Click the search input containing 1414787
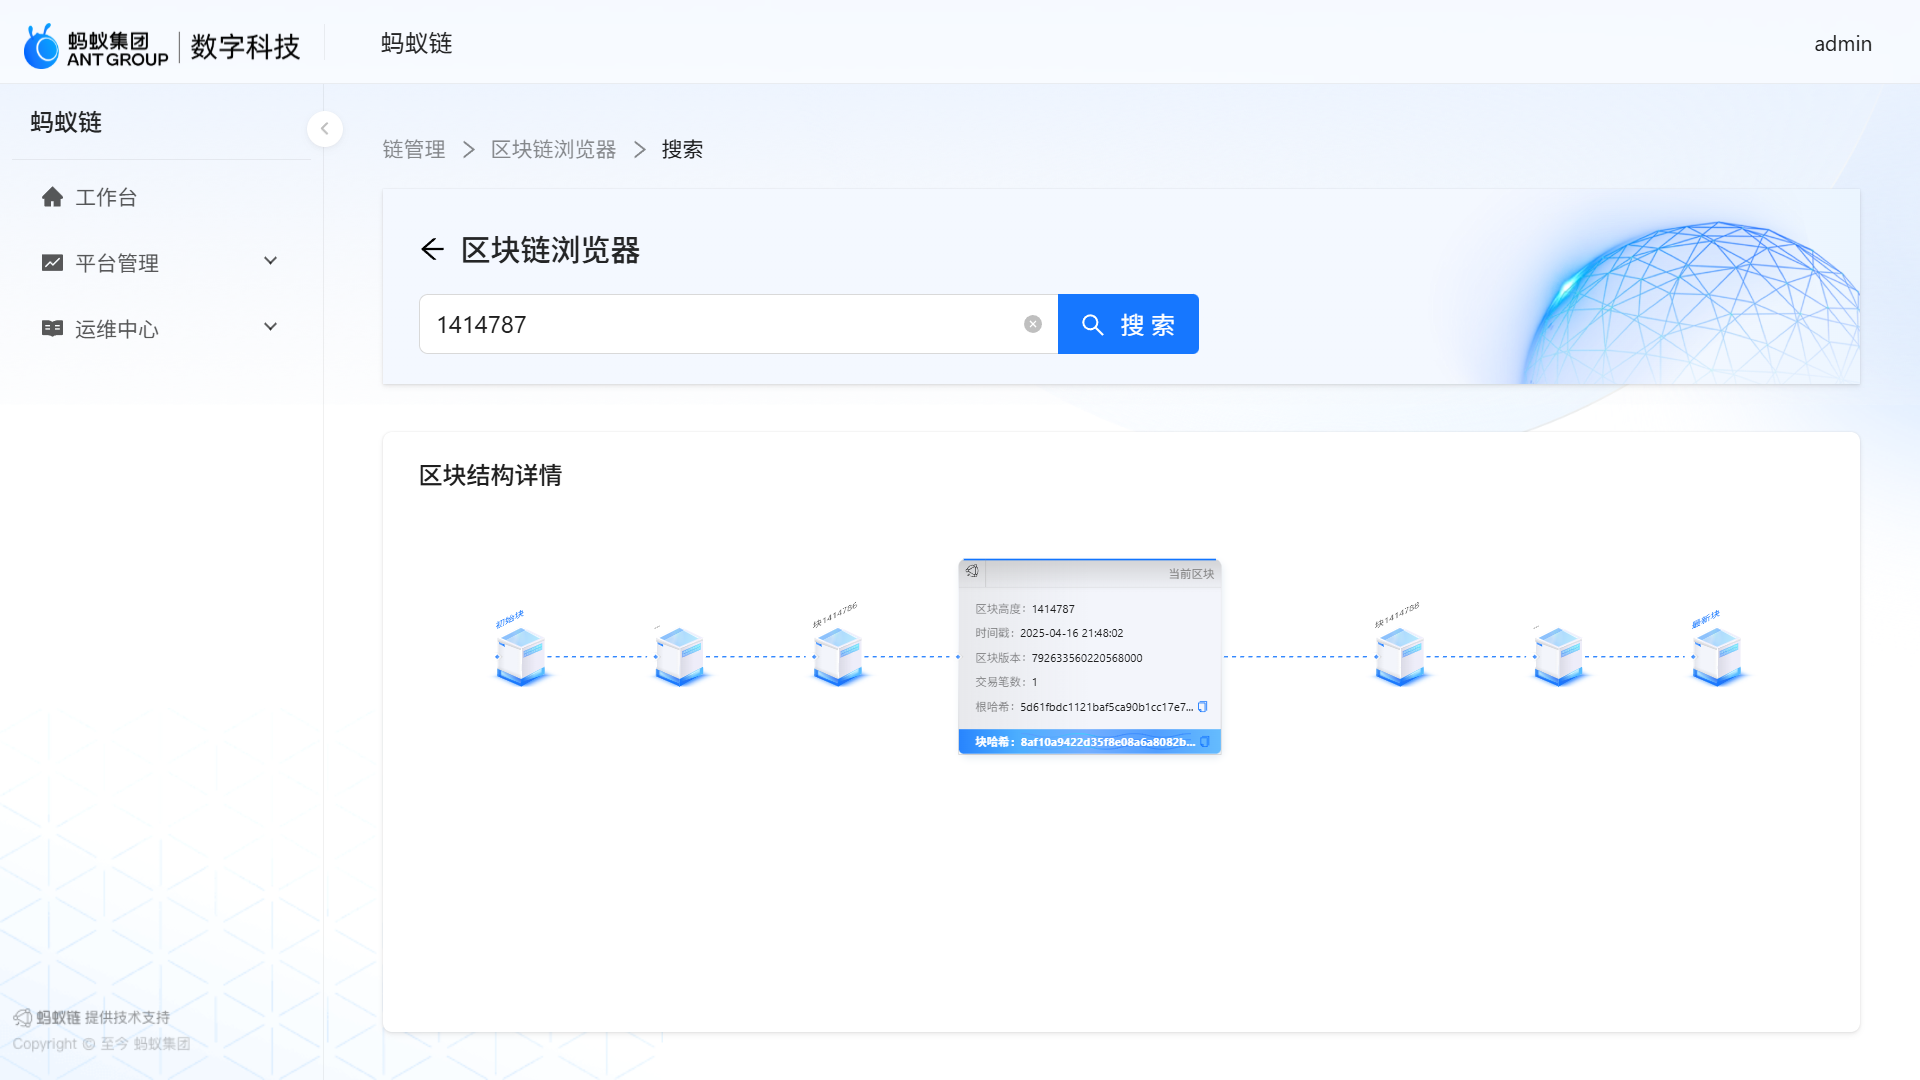 [x=720, y=324]
